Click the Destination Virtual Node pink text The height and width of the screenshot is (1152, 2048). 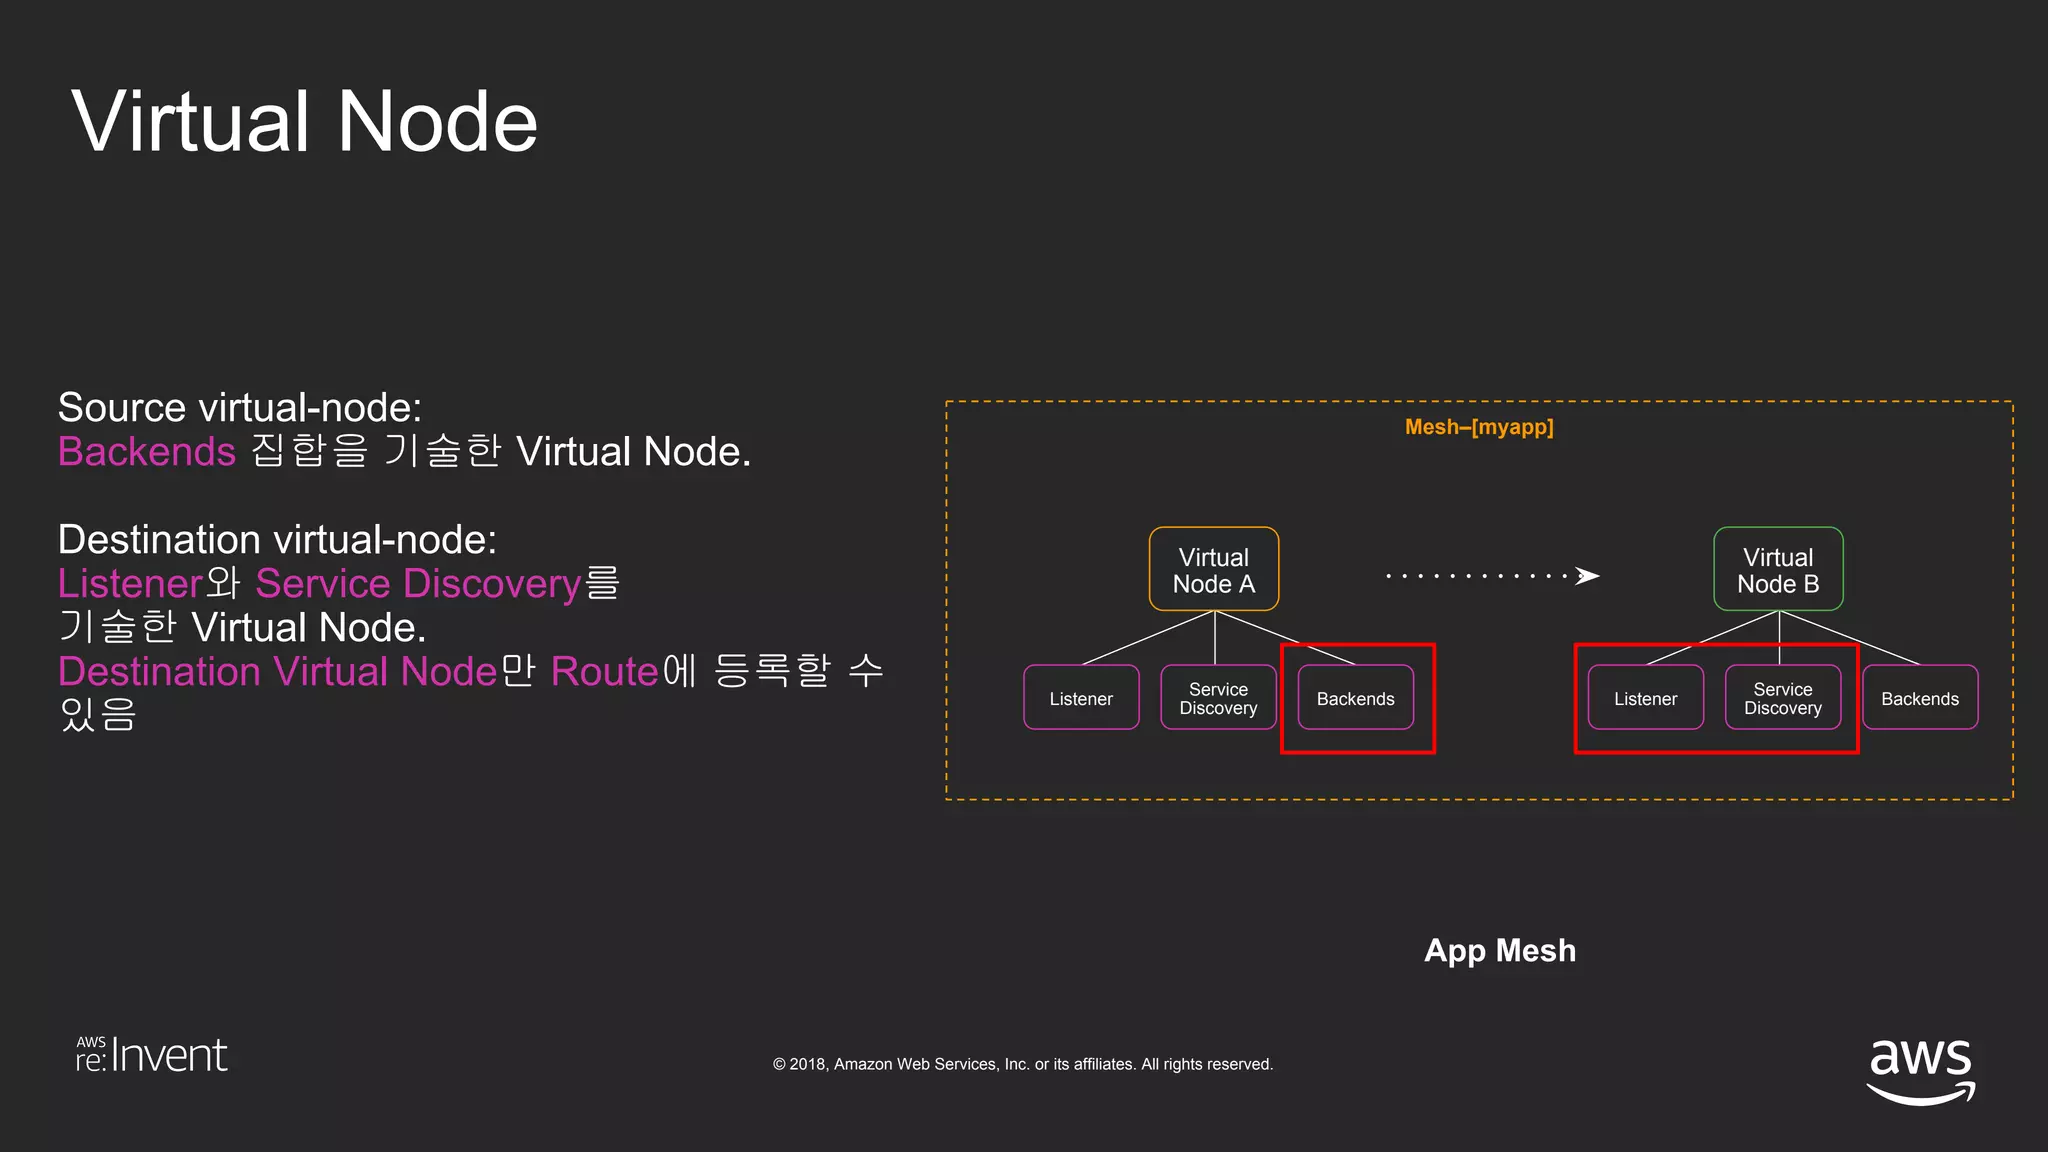(x=277, y=672)
